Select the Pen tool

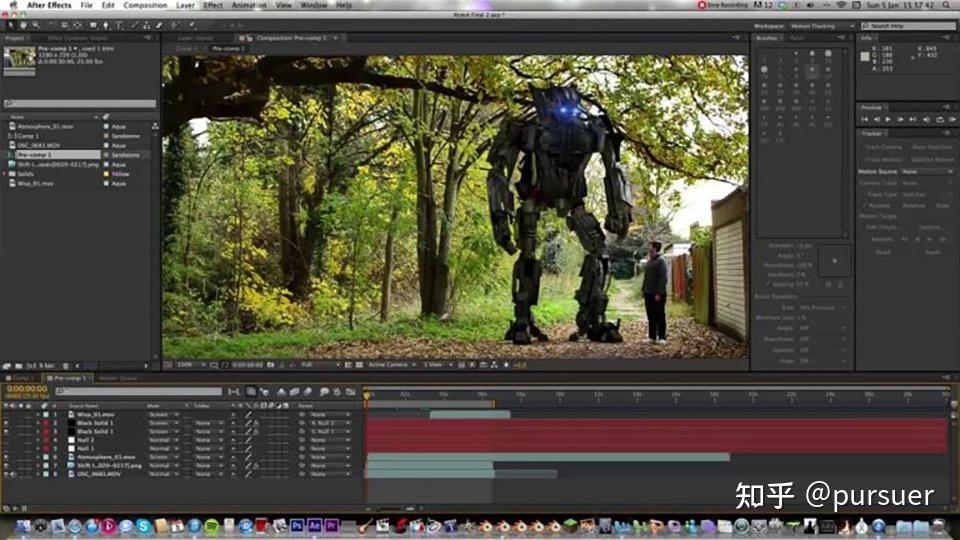[105, 25]
